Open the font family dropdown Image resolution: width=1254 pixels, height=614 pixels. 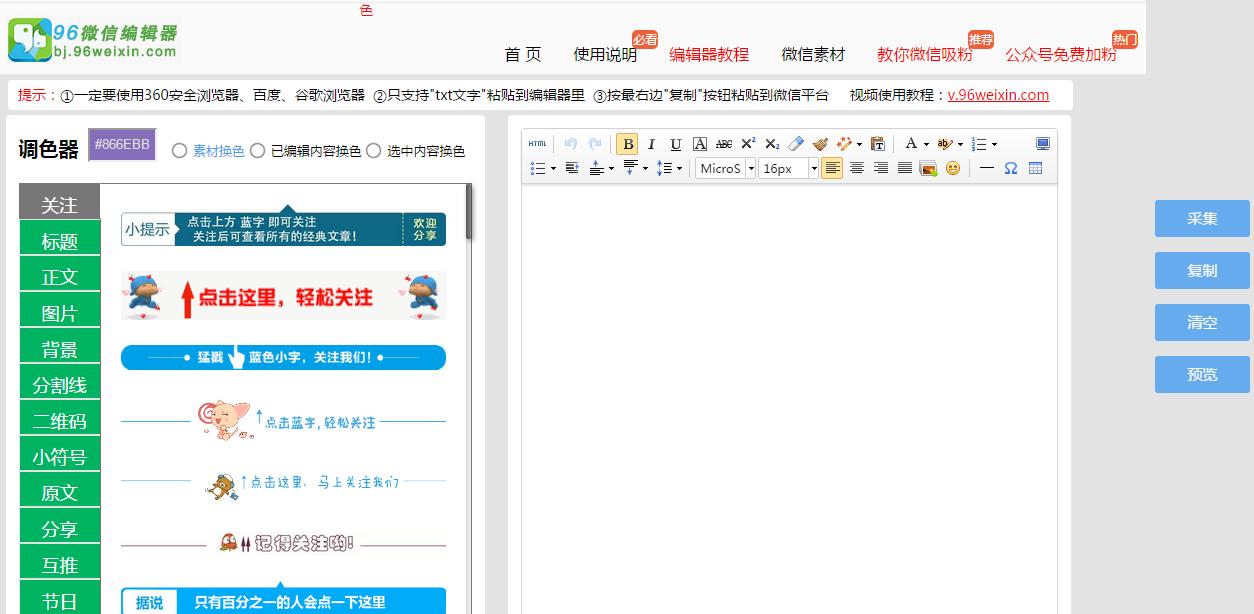point(722,168)
